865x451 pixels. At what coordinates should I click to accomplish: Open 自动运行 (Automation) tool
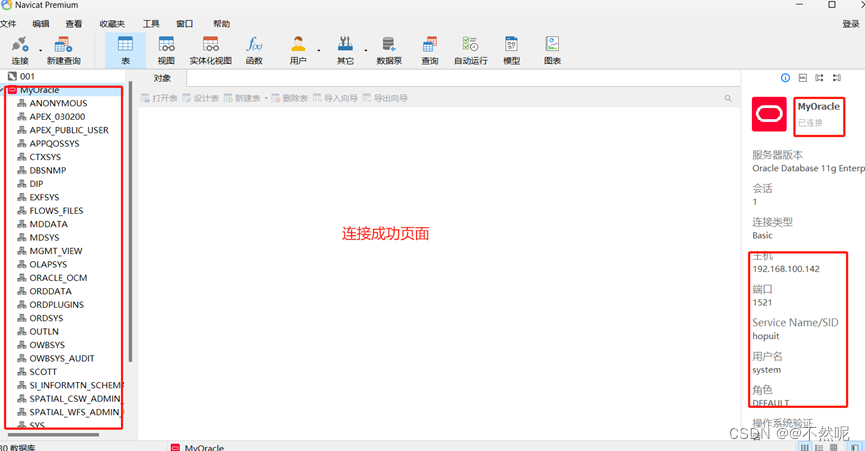471,50
